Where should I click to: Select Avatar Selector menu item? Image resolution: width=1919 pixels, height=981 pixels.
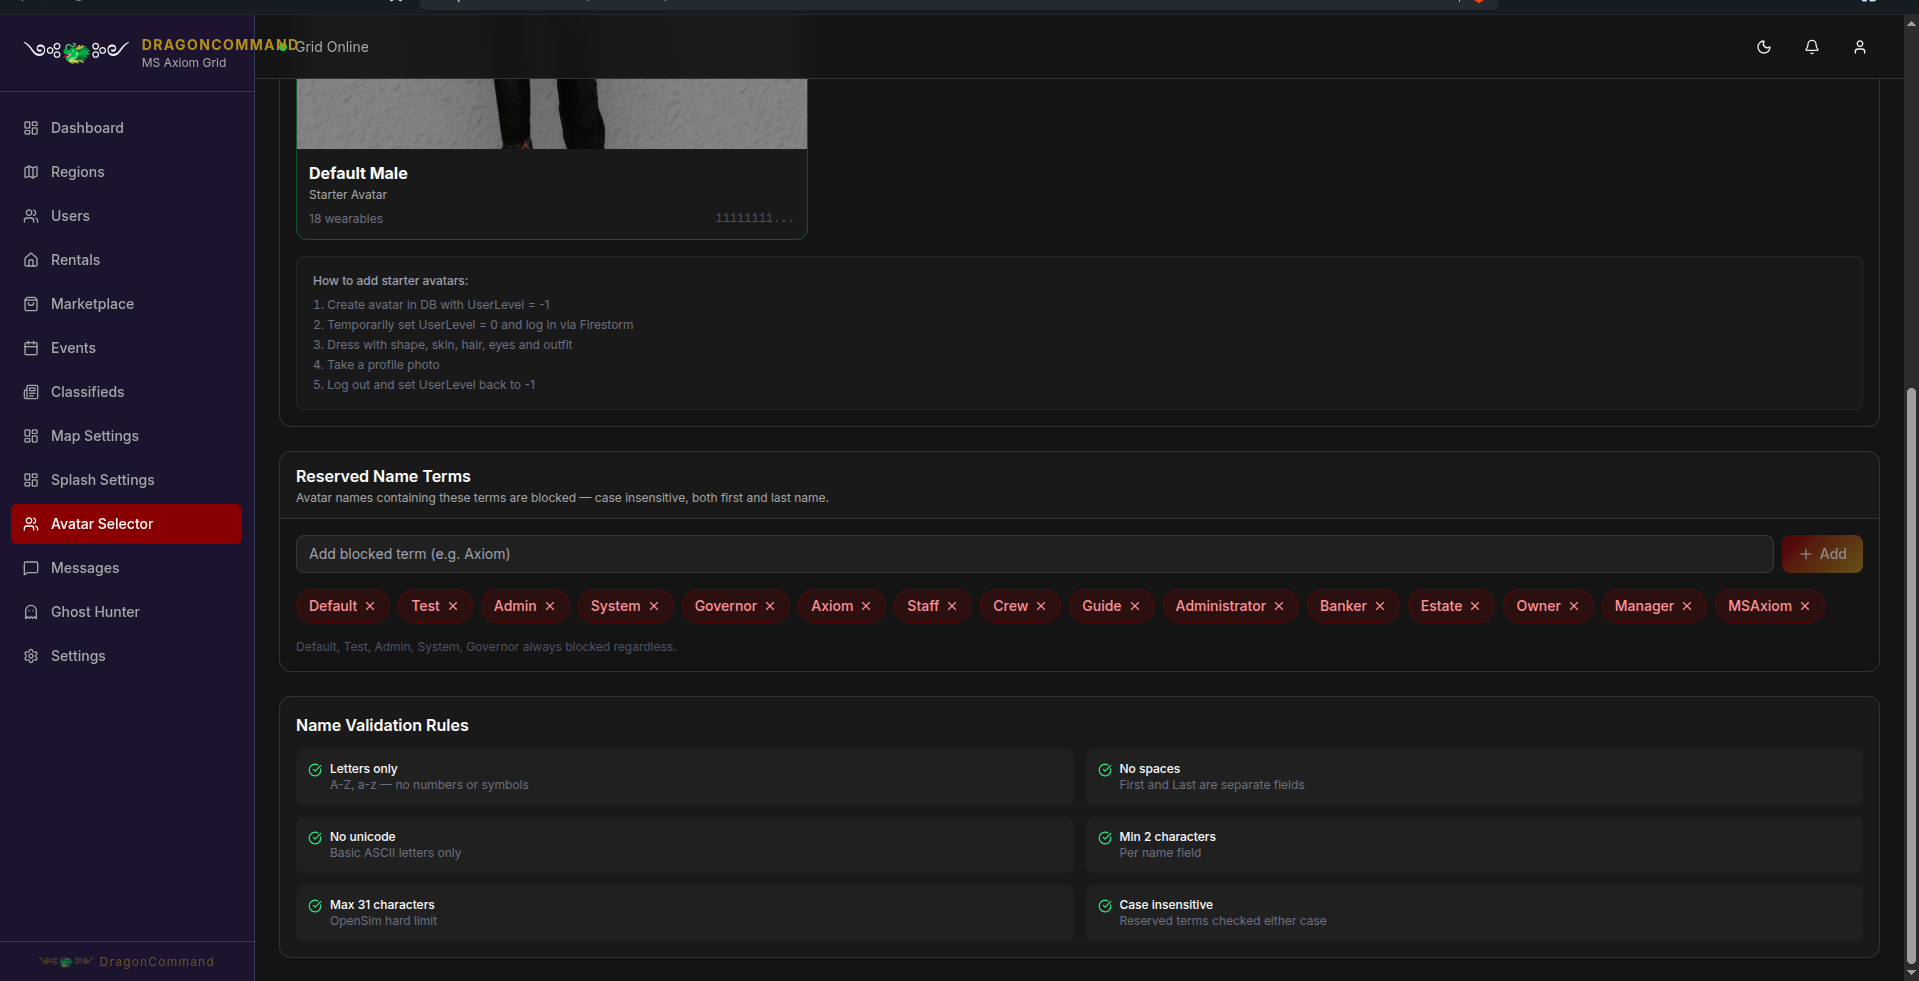[x=126, y=524]
